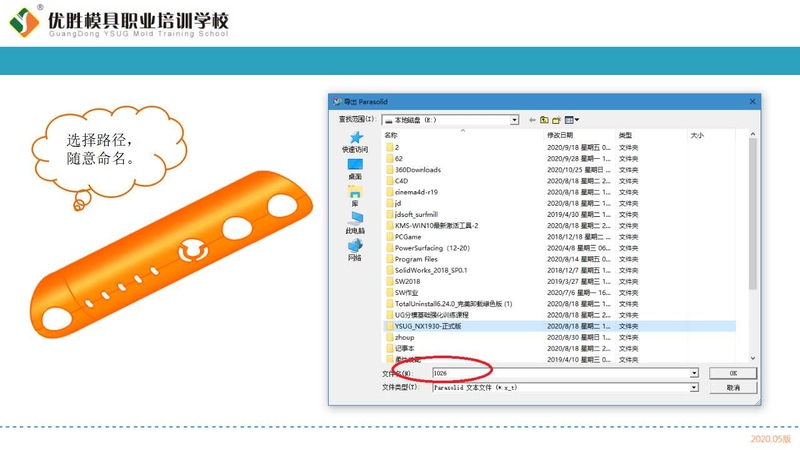Image resolution: width=800 pixels, height=450 pixels.
Task: Open the file type dropdown list
Action: tap(694, 387)
